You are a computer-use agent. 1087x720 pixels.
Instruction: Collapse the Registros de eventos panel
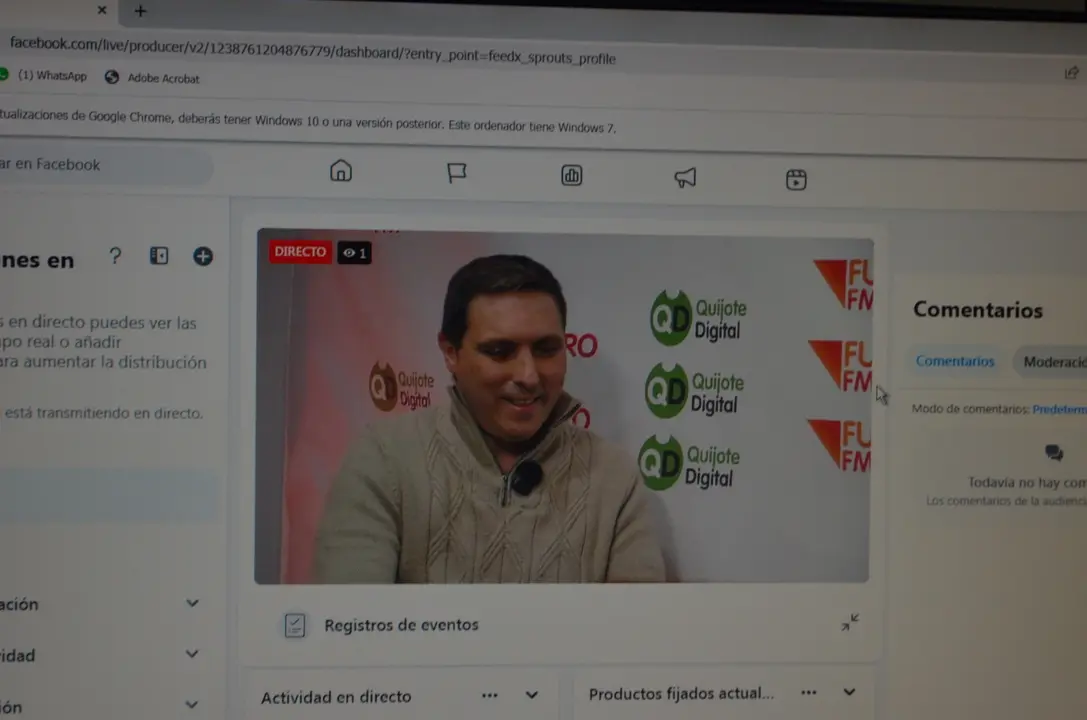850,622
